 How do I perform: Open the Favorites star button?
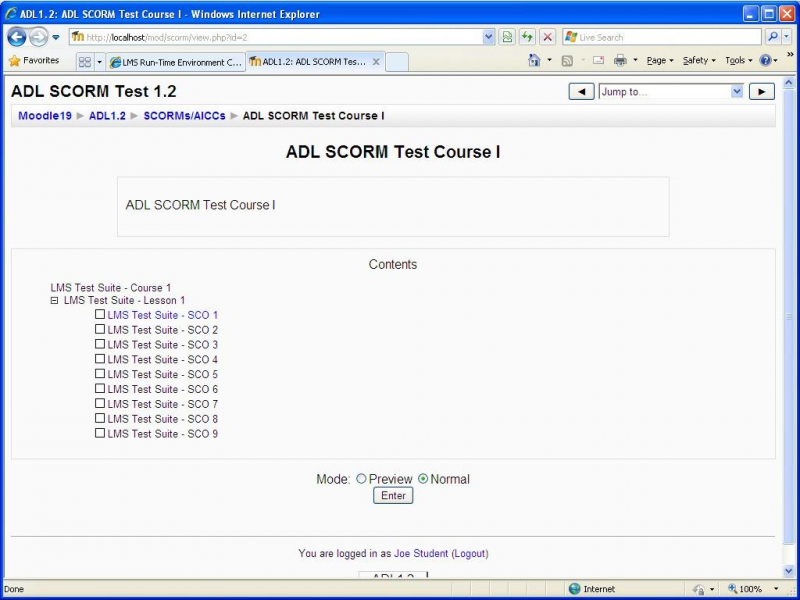pos(34,61)
